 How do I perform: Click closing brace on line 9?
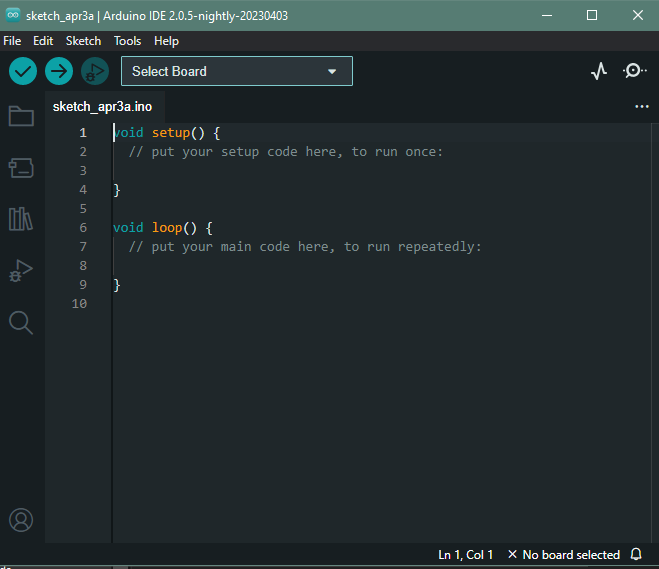tap(117, 285)
